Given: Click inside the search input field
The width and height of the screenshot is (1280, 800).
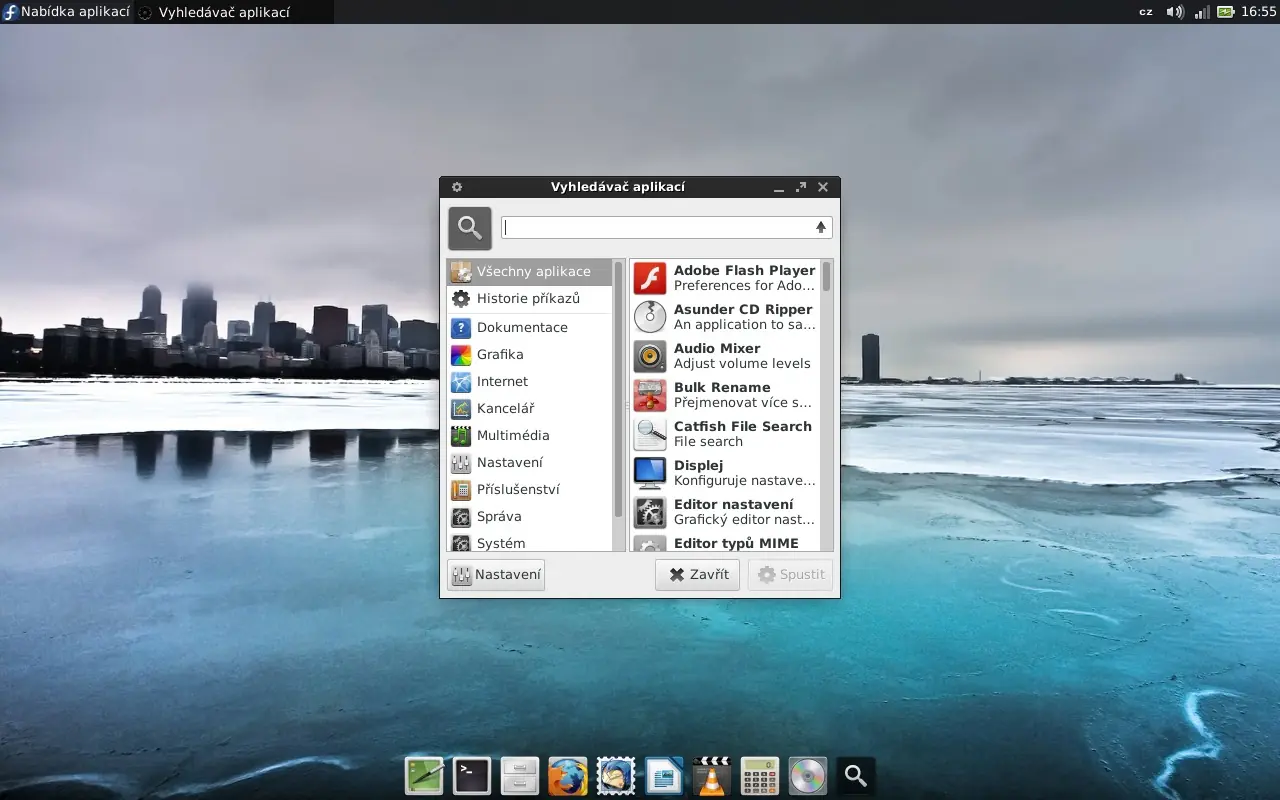Looking at the screenshot, I should click(x=660, y=227).
